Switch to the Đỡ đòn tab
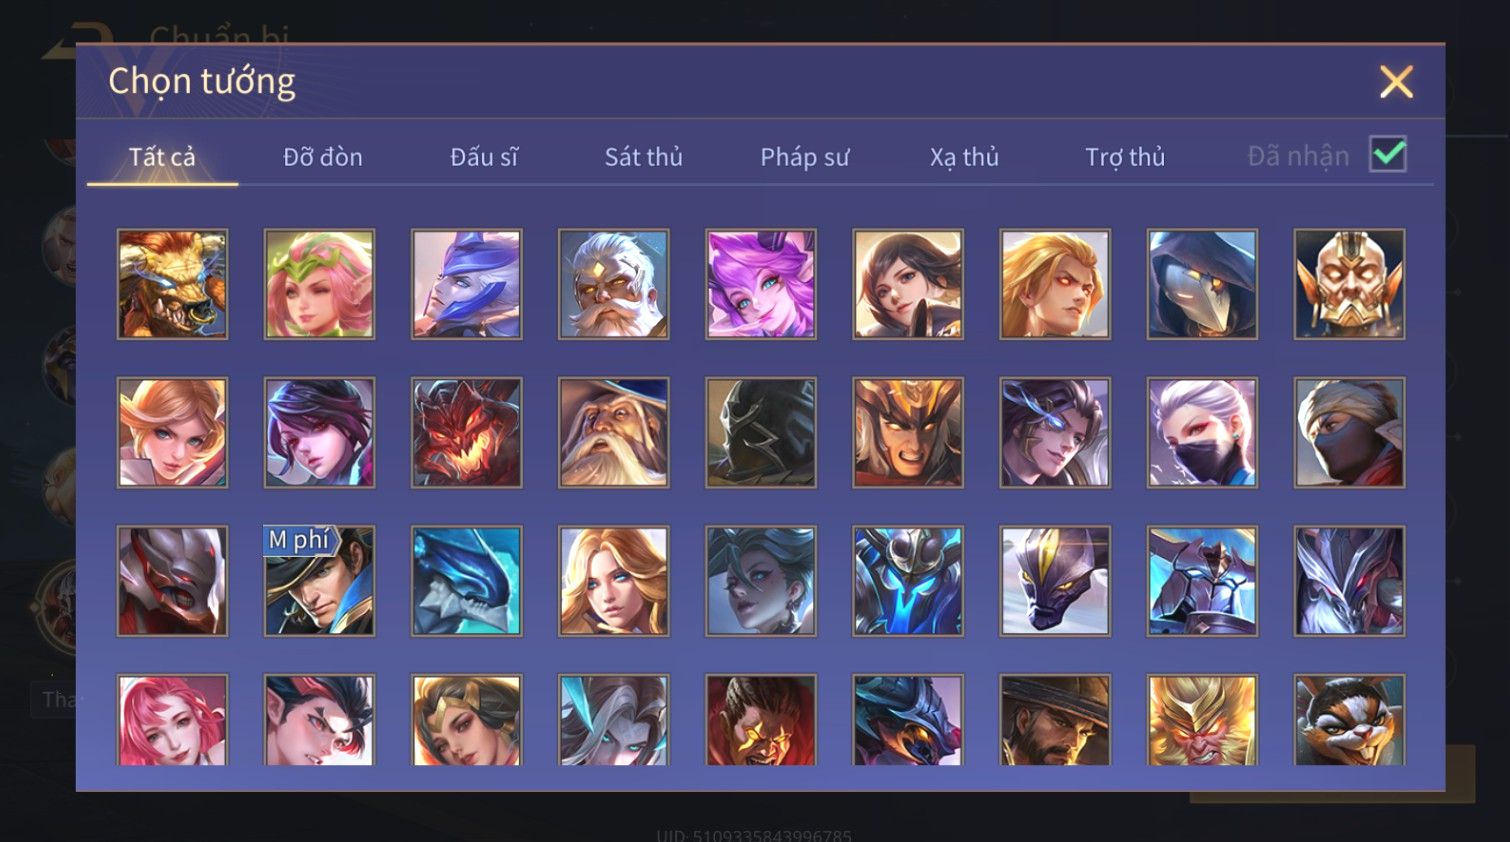 point(322,157)
